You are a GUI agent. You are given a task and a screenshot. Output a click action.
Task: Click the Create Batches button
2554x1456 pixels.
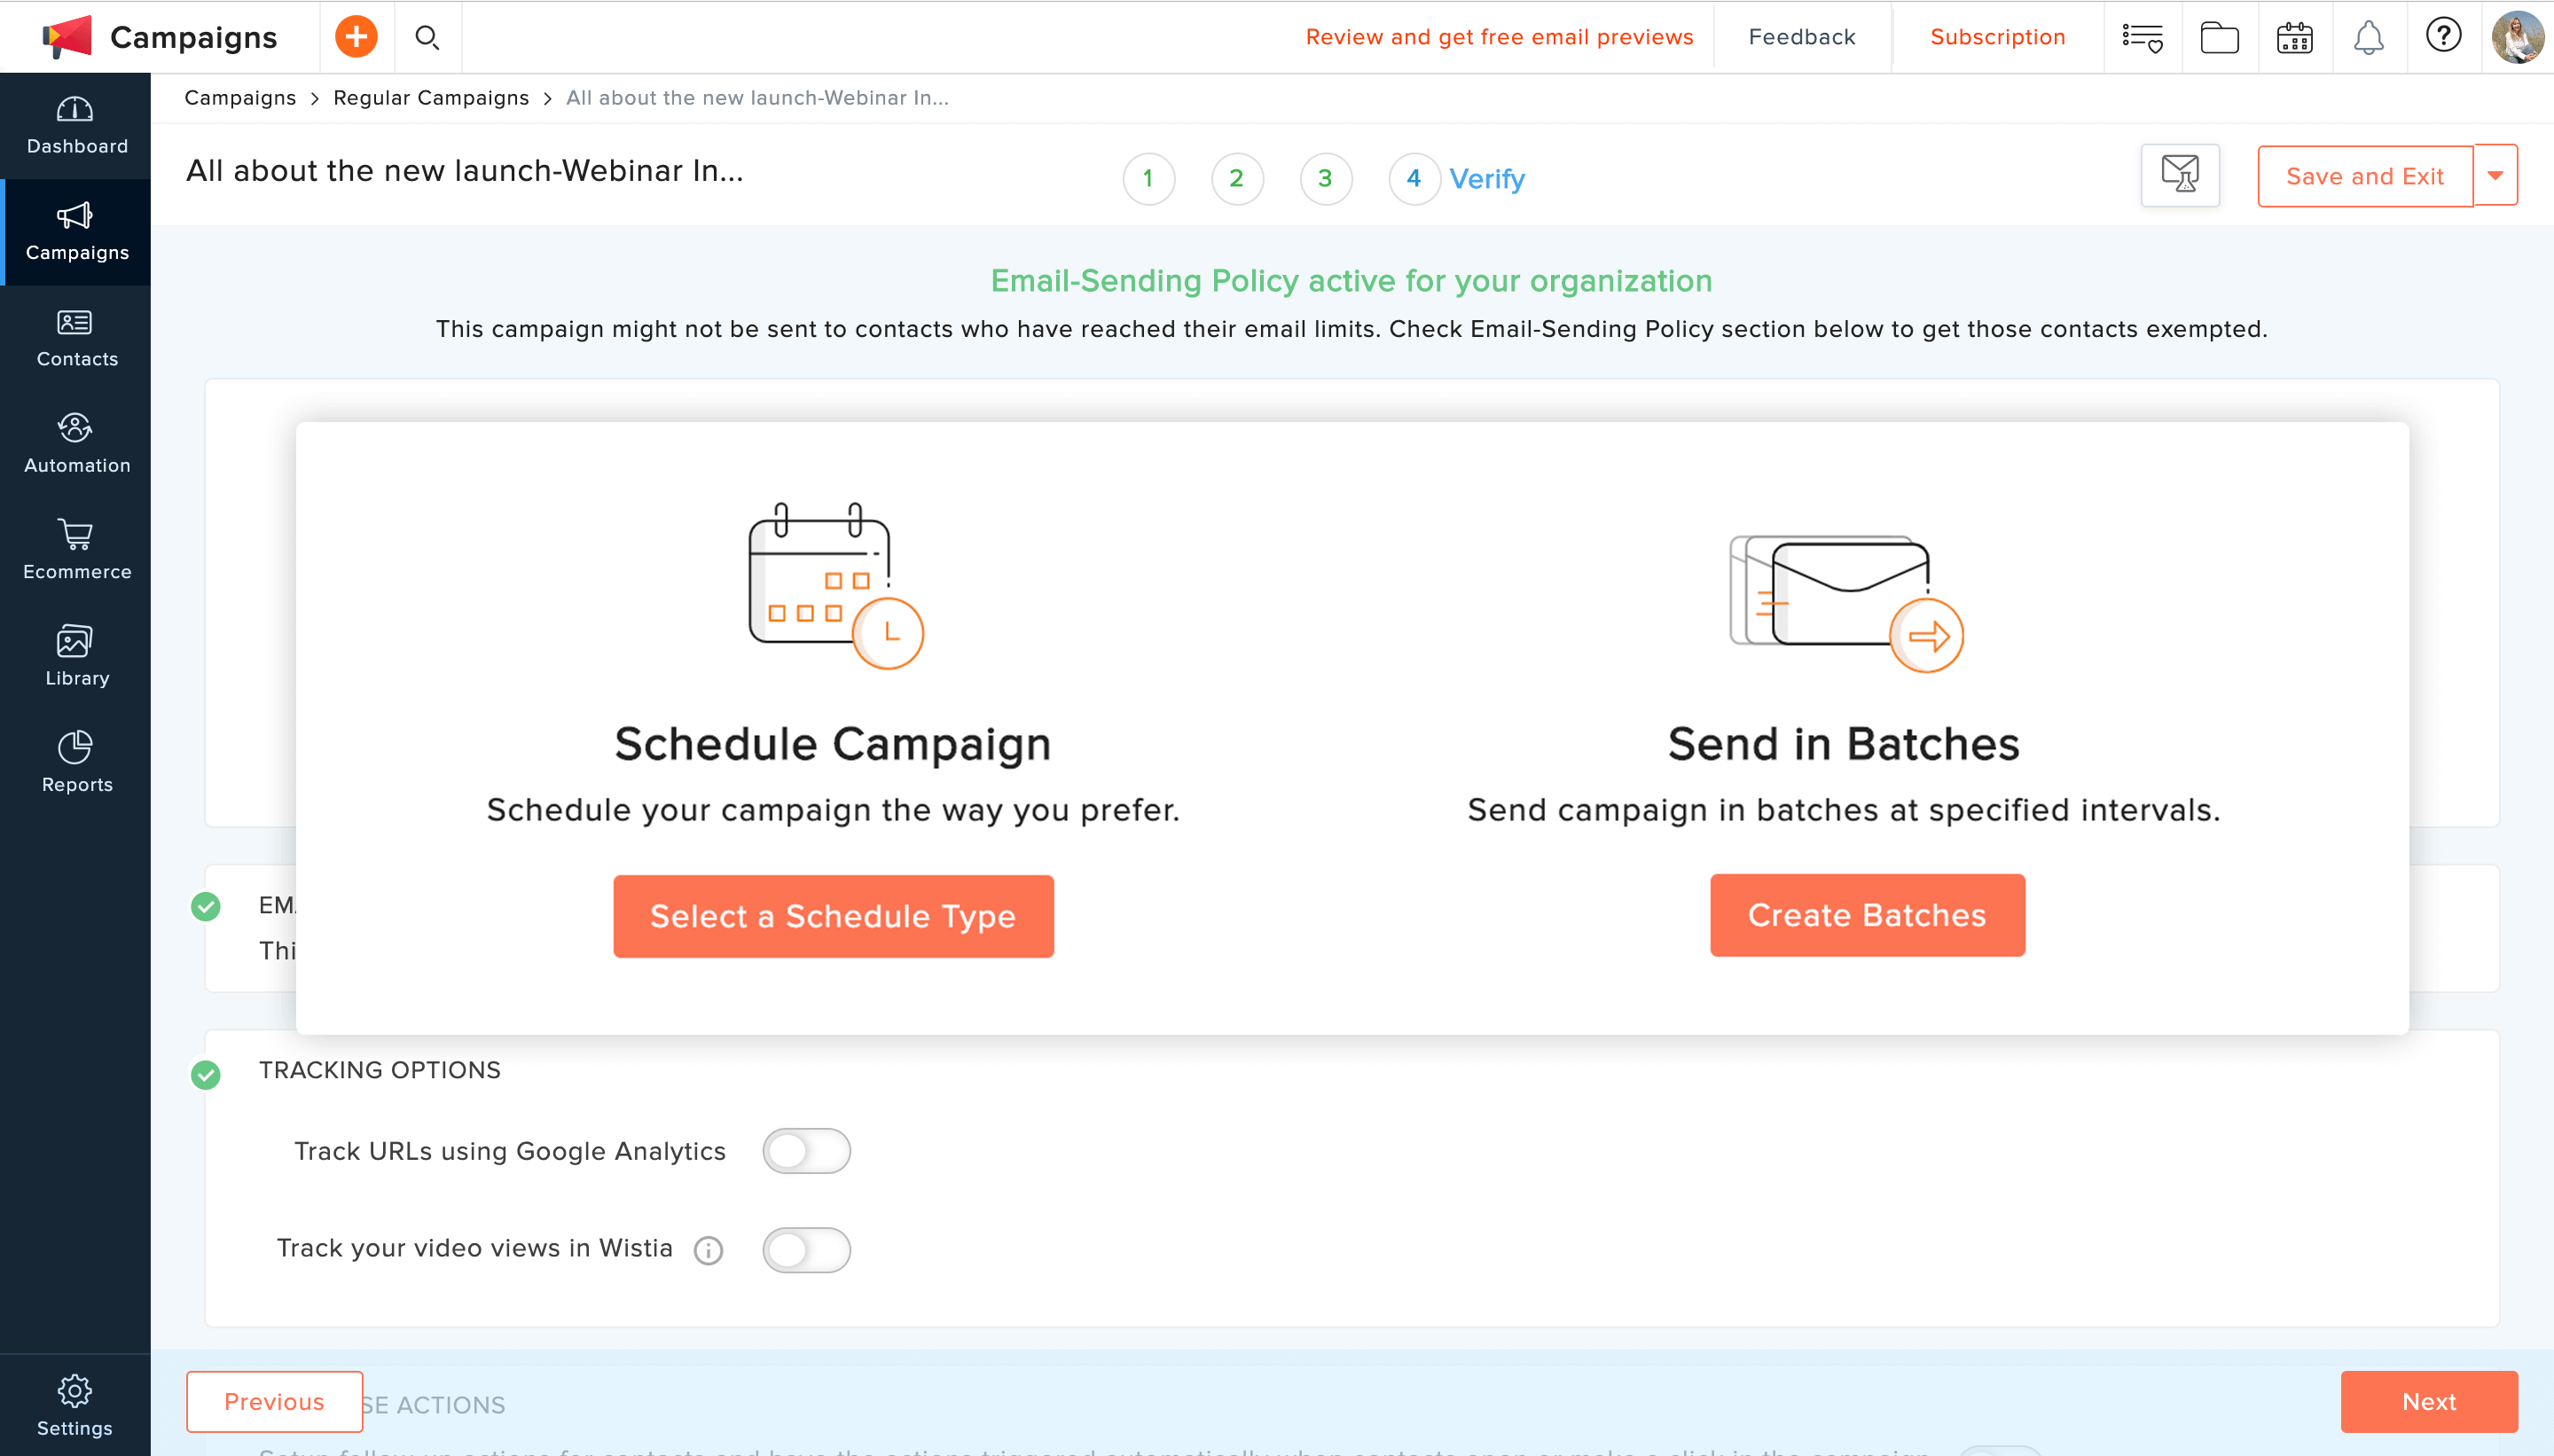pyautogui.click(x=1867, y=915)
